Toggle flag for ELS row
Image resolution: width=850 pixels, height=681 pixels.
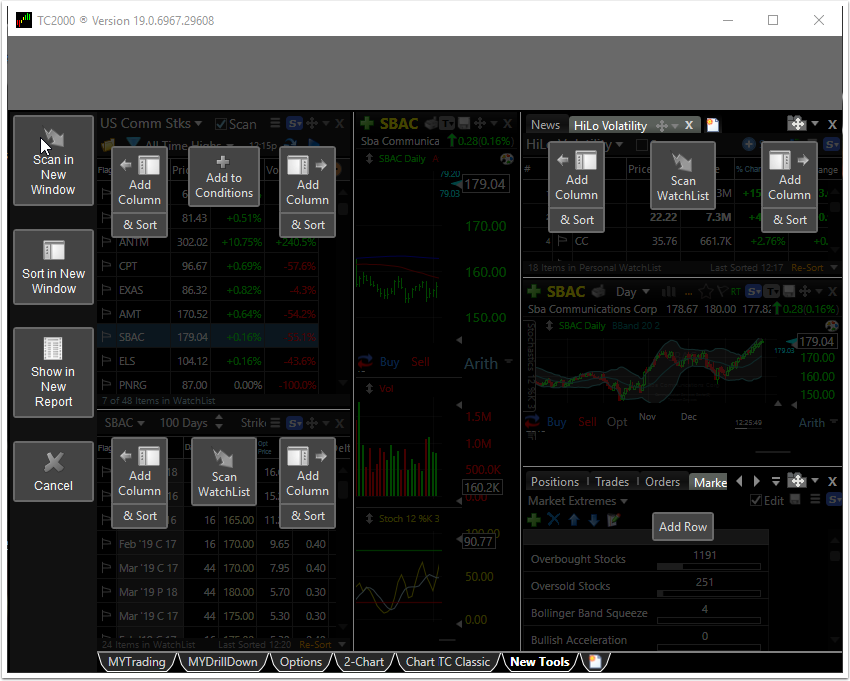tap(106, 361)
